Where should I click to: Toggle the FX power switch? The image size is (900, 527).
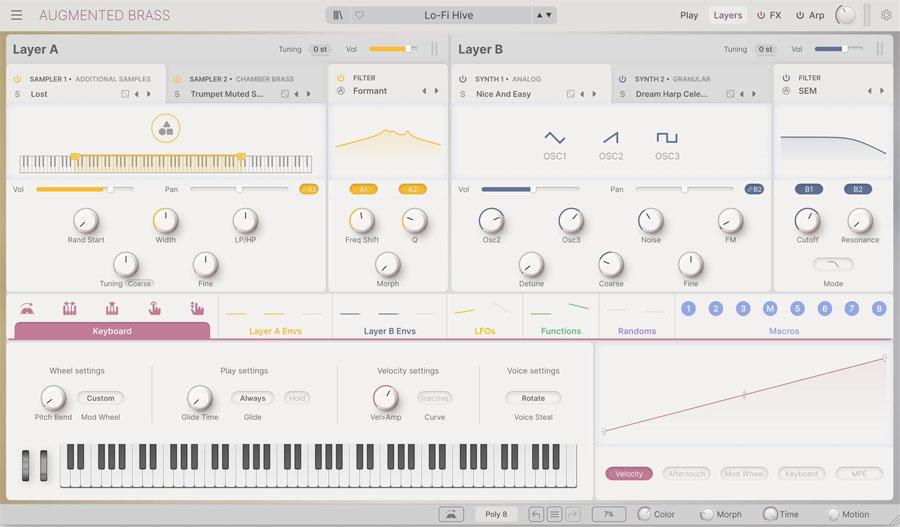pyautogui.click(x=761, y=16)
